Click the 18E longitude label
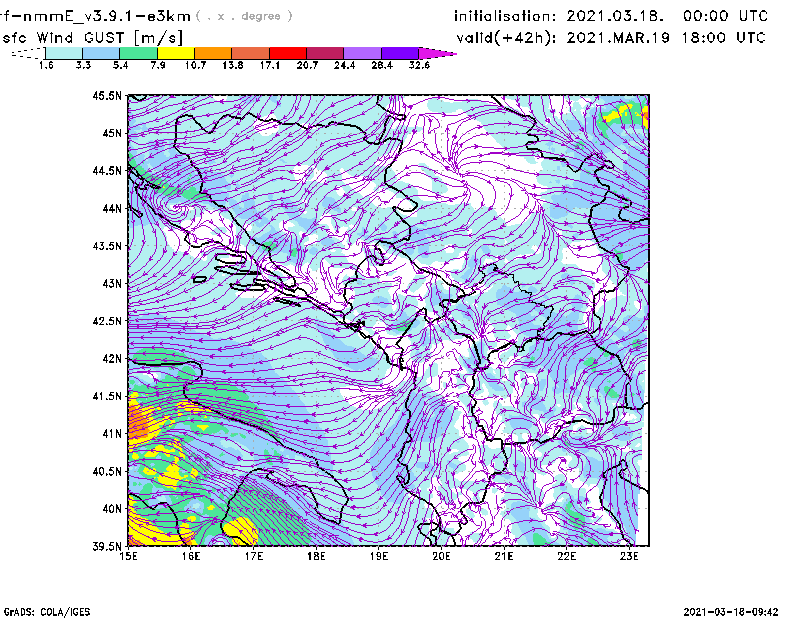800x618 pixels. coord(316,556)
